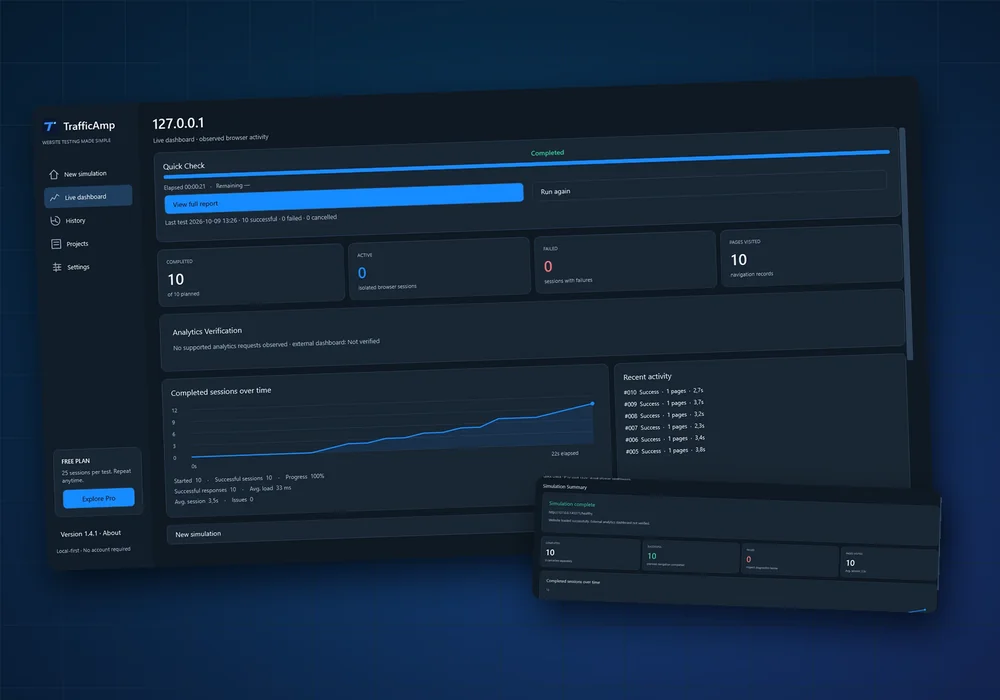Click the 'Local-first · No account required' text

click(93, 550)
